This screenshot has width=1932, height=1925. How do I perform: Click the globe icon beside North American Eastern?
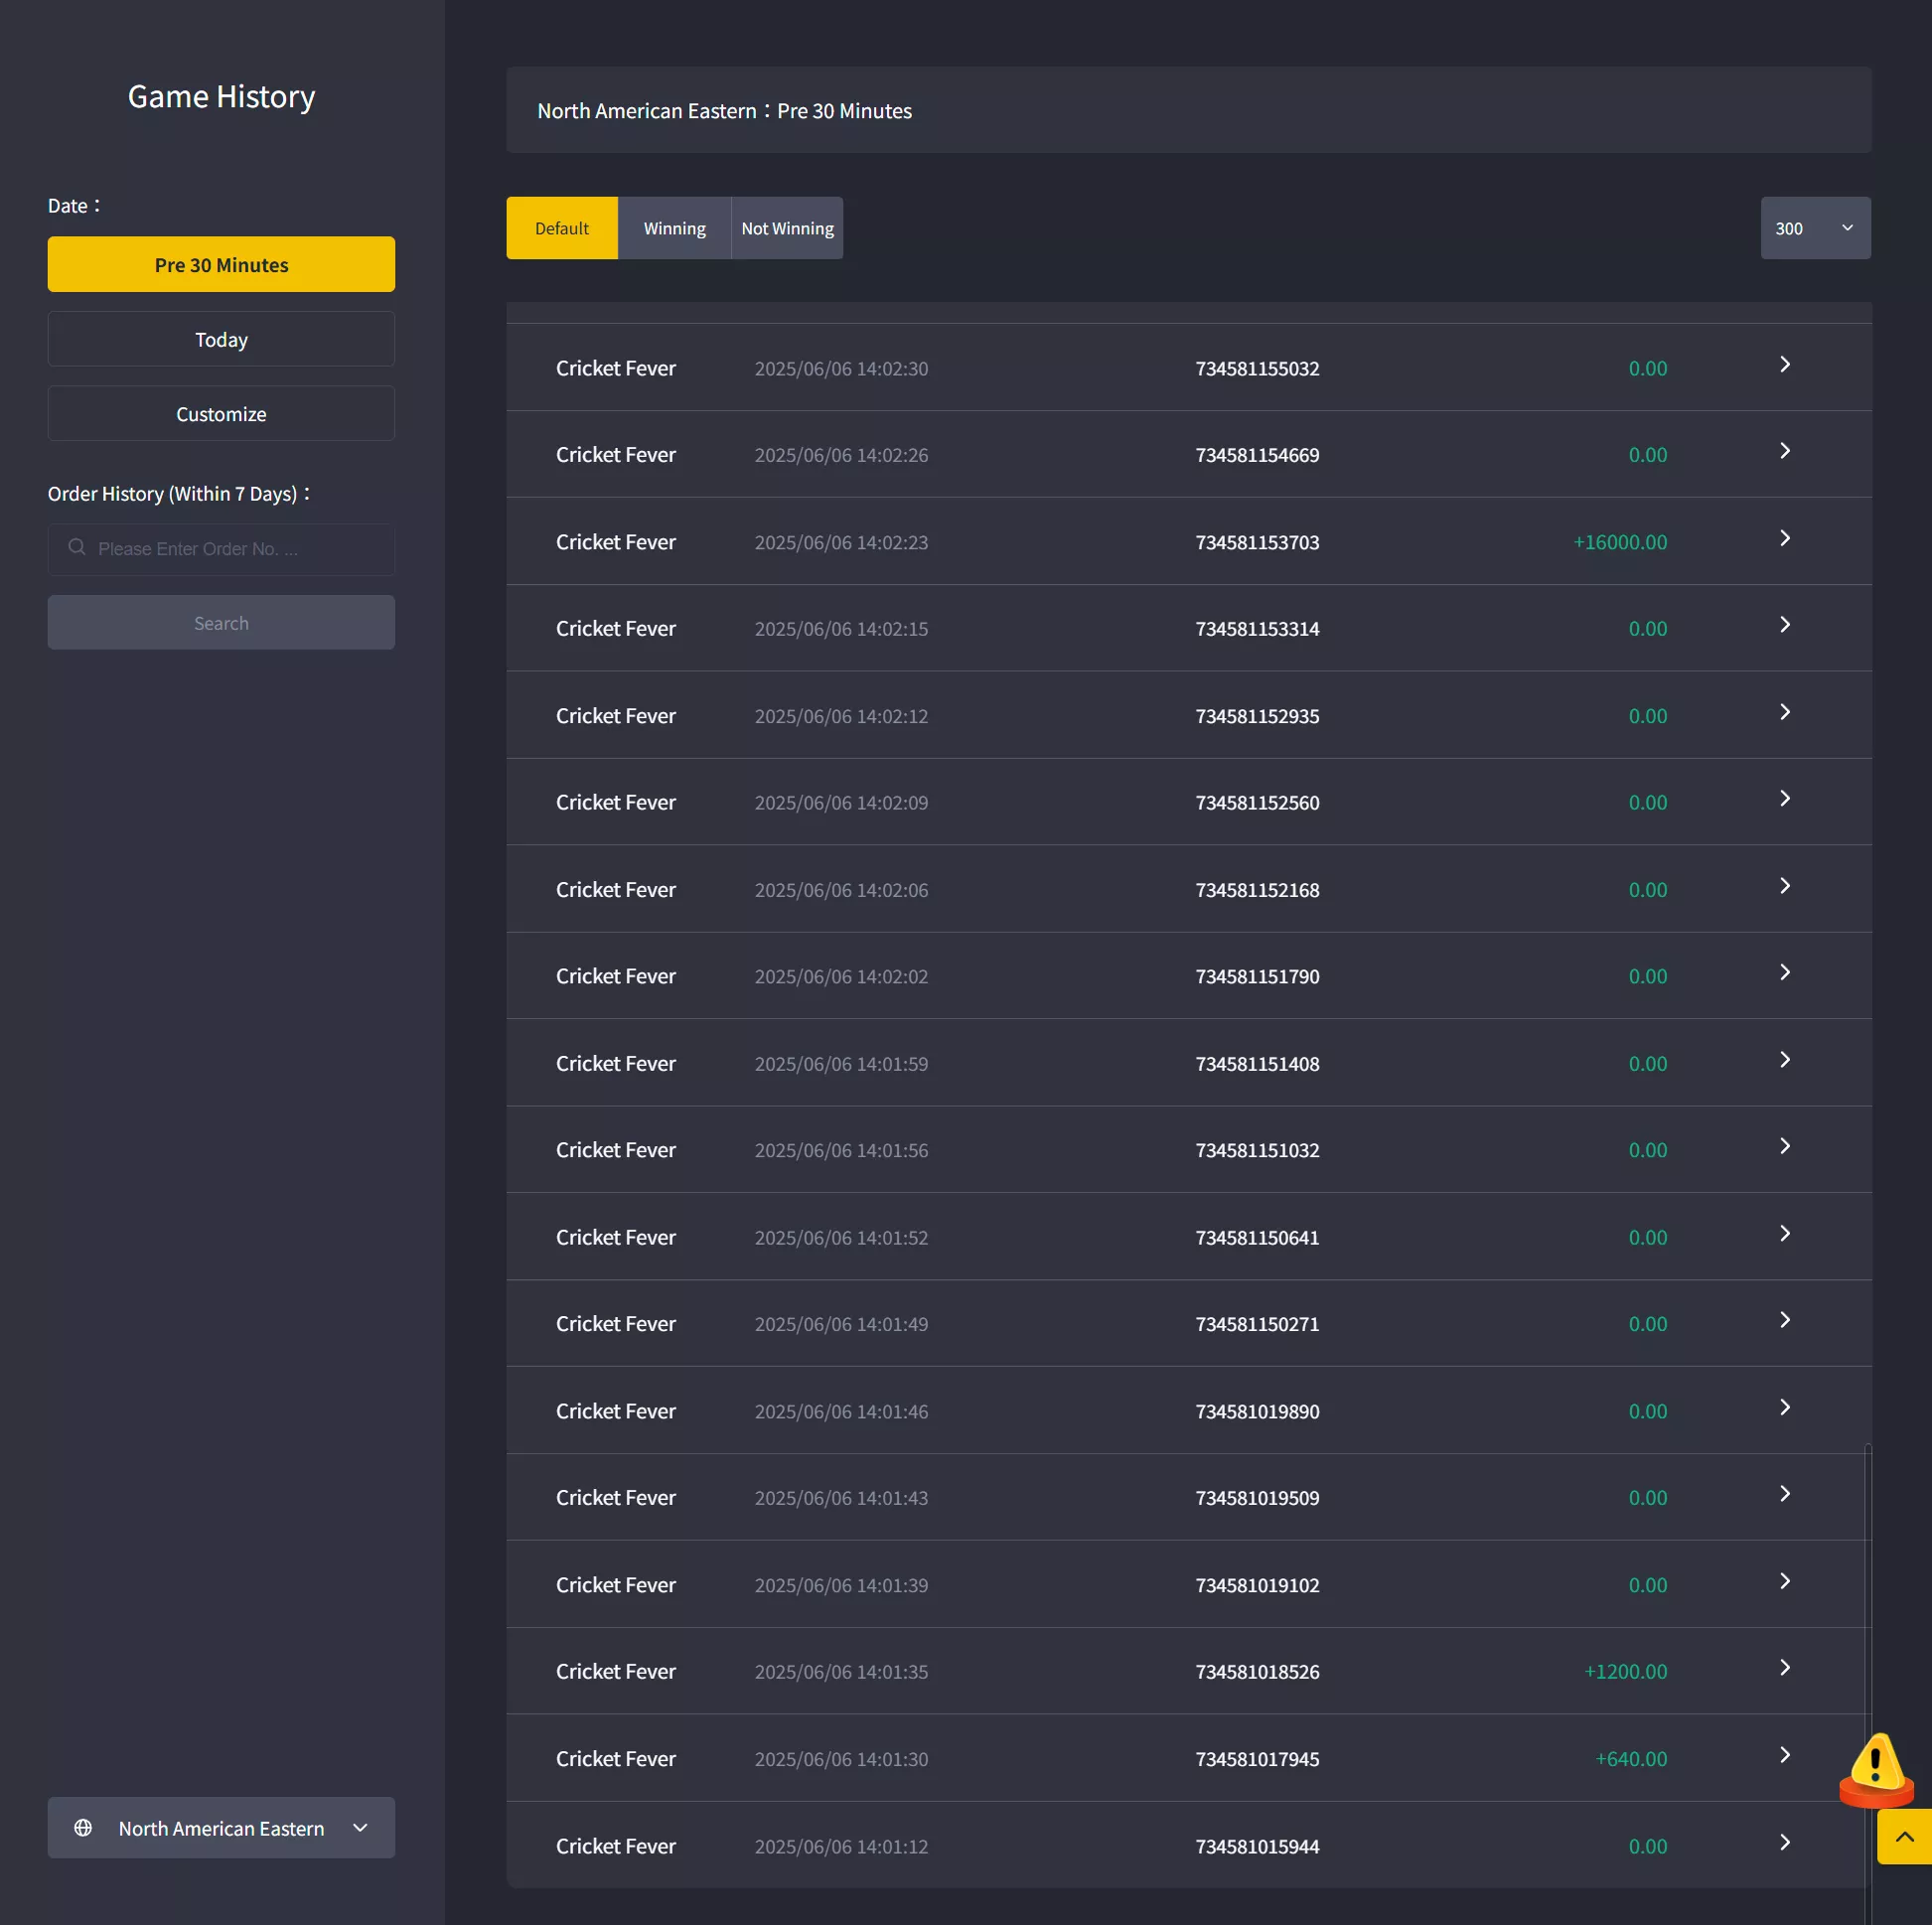(83, 1828)
